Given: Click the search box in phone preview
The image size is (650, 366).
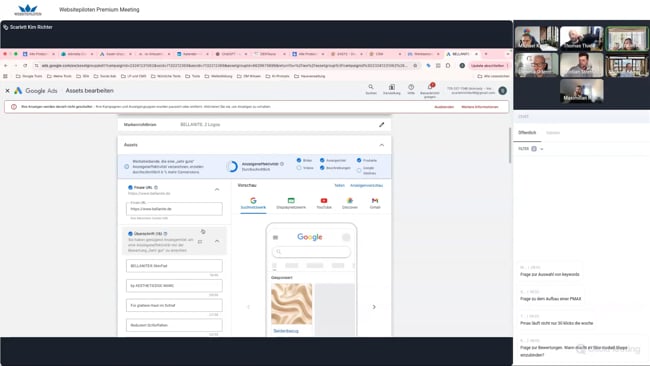Looking at the screenshot, I should (x=311, y=251).
